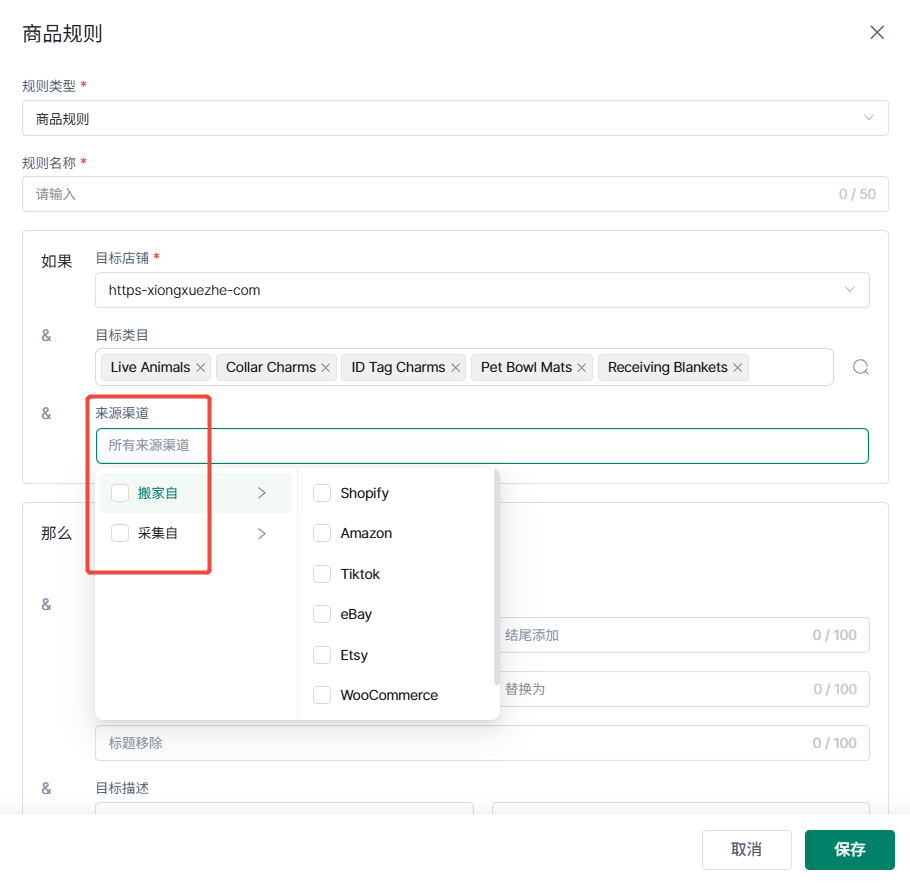Click the 目标类目 tag input box

464,367
